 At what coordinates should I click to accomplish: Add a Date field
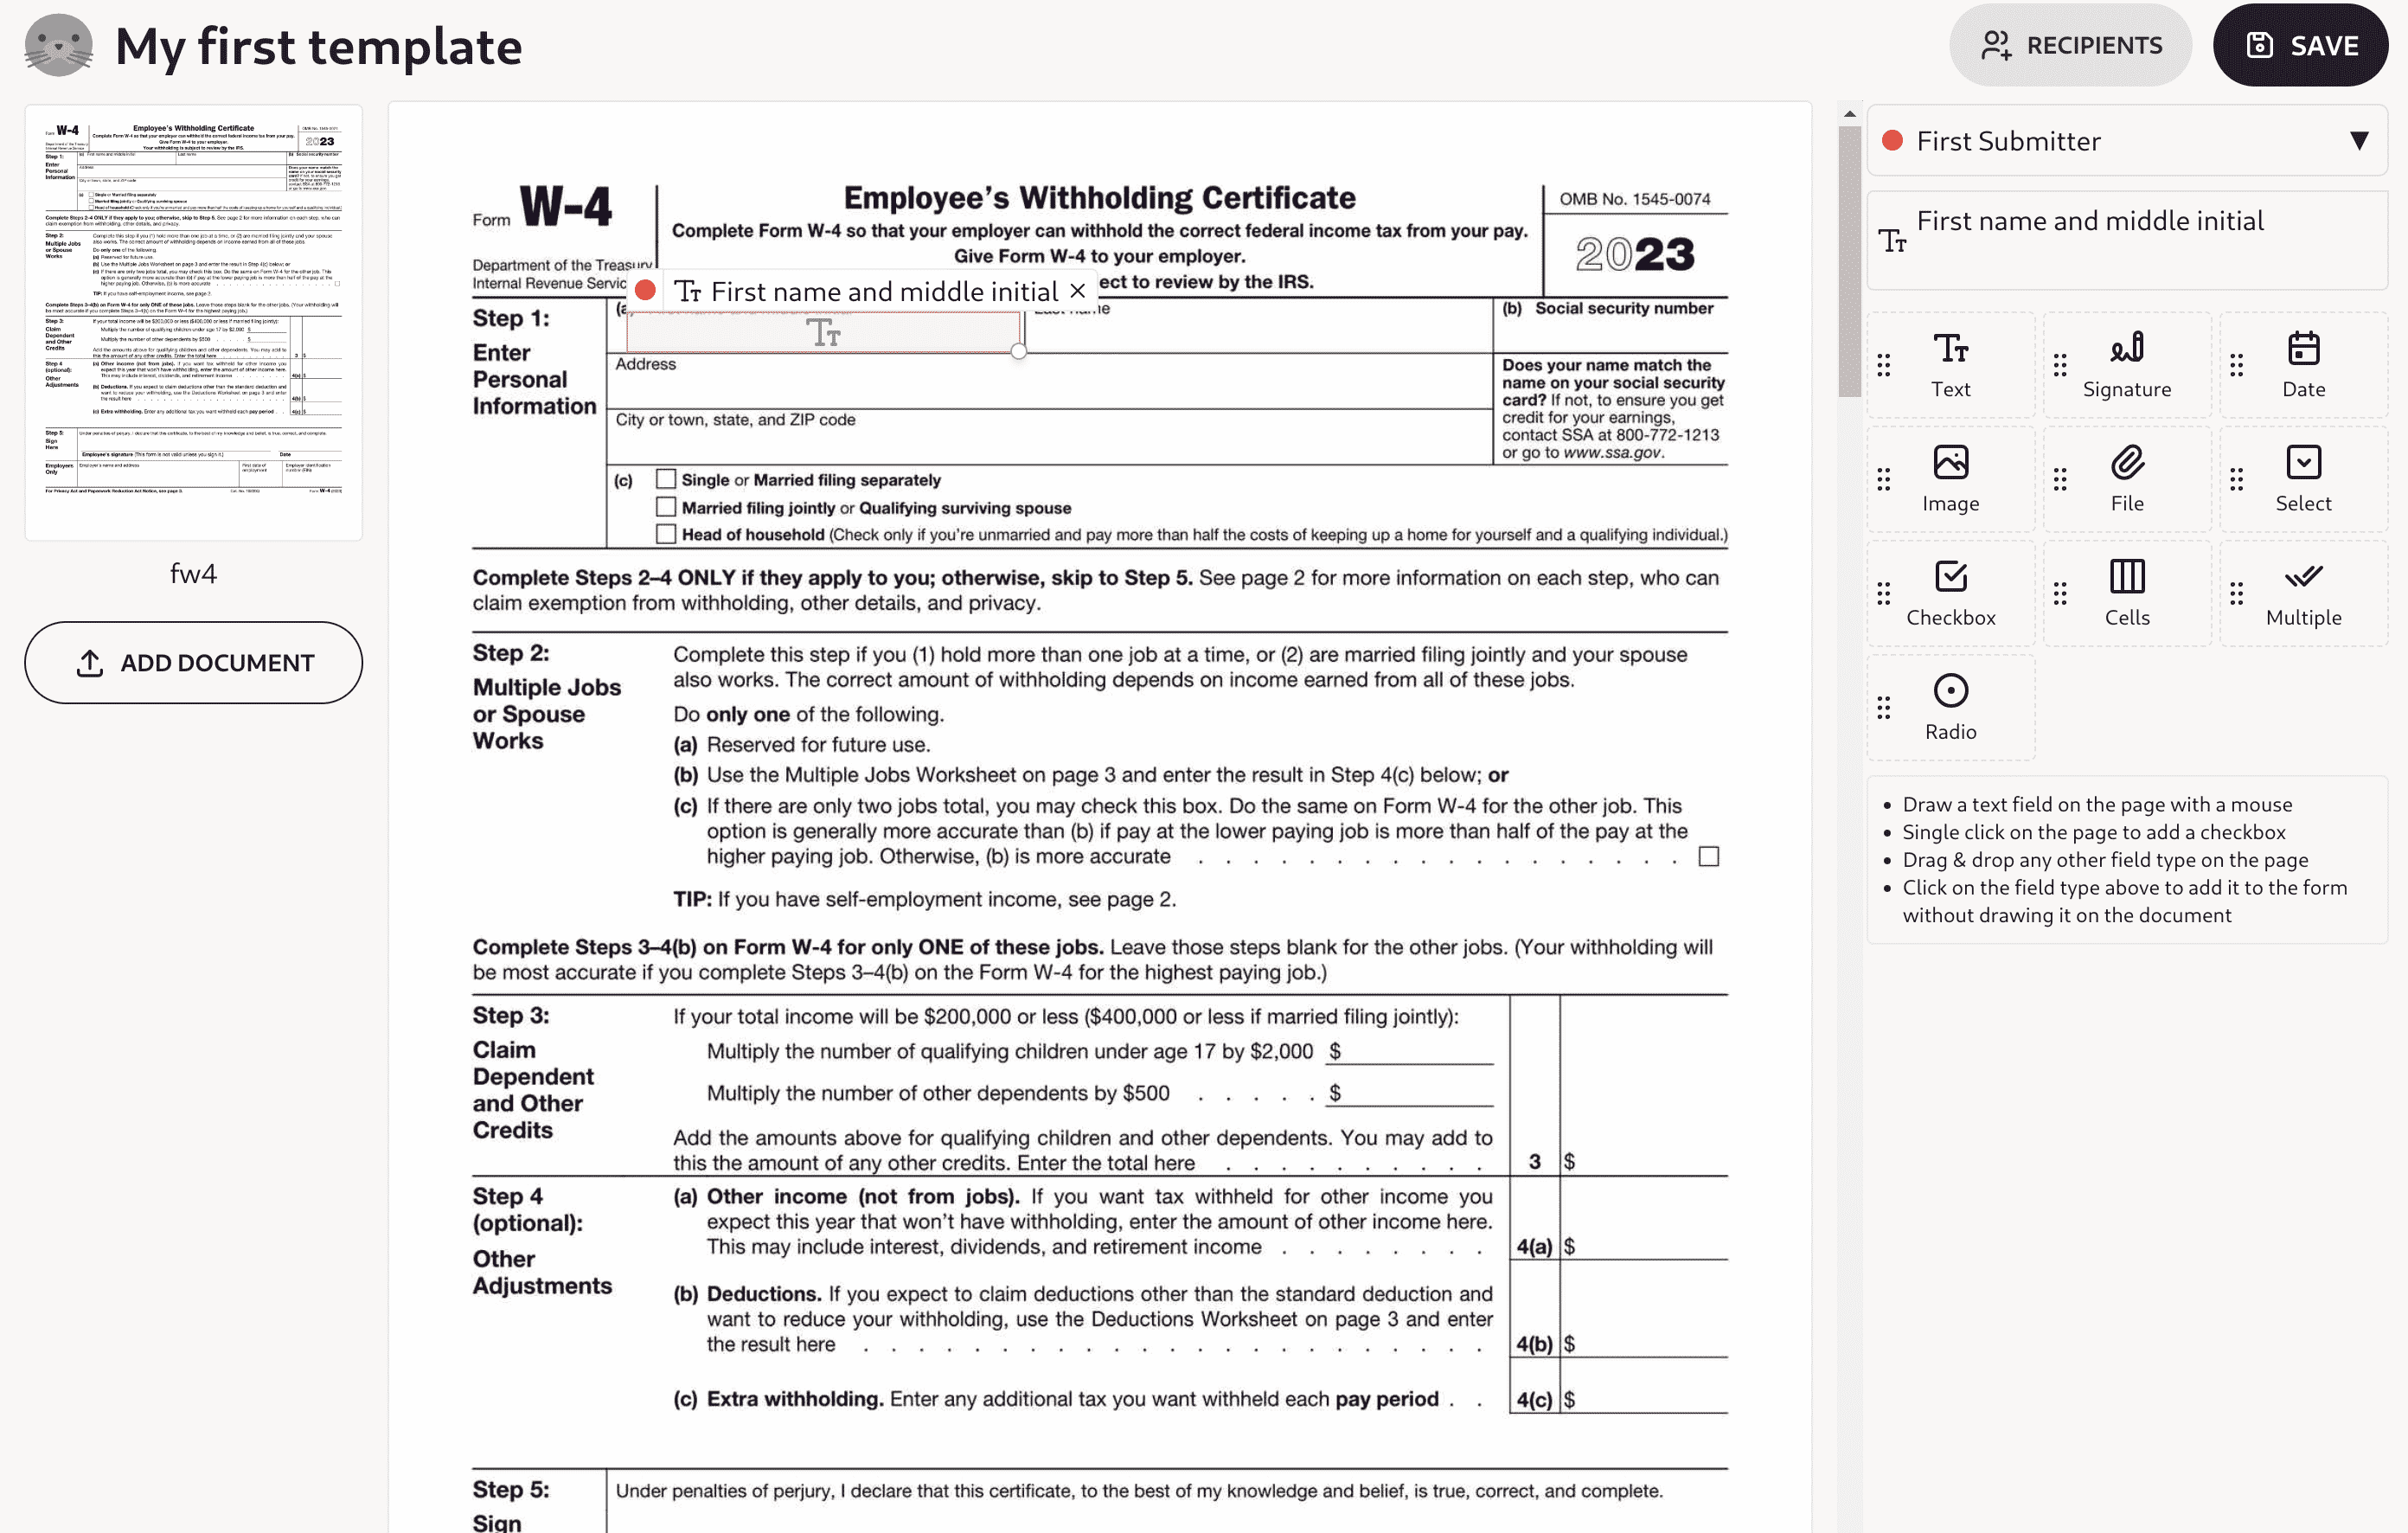click(2302, 363)
